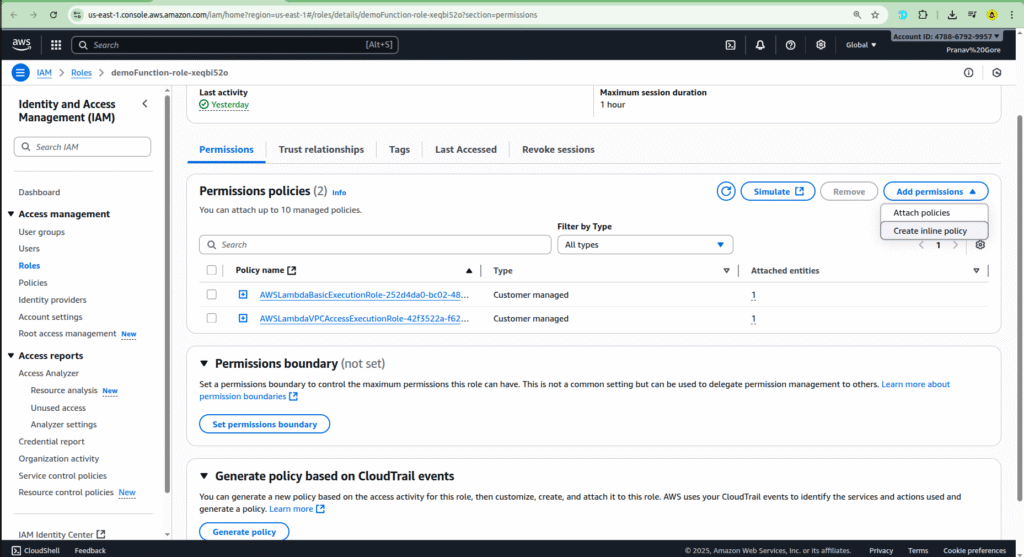This screenshot has width=1024, height=557.
Task: Close the Add permissions dropdown button
Action: coord(935,191)
